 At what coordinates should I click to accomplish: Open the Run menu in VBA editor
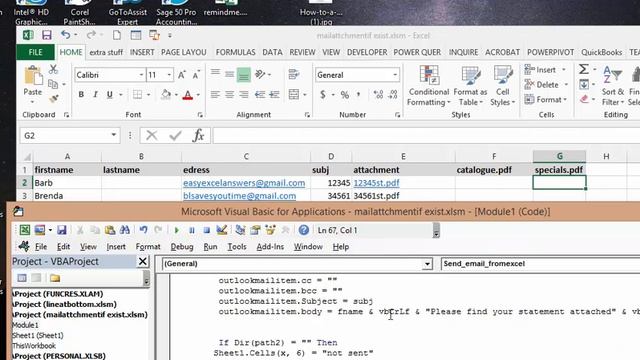[210, 247]
